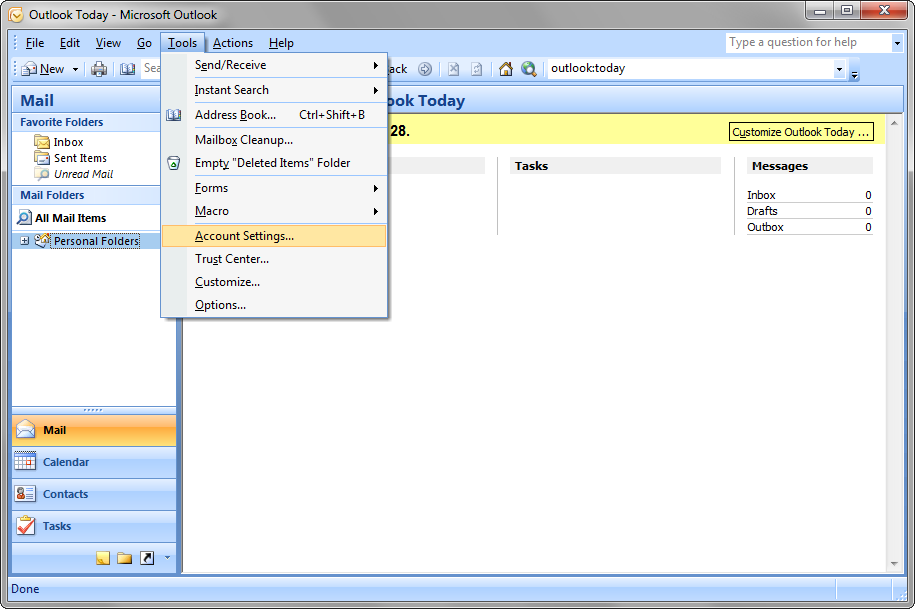Select Account Settings from Tools menu

[244, 236]
